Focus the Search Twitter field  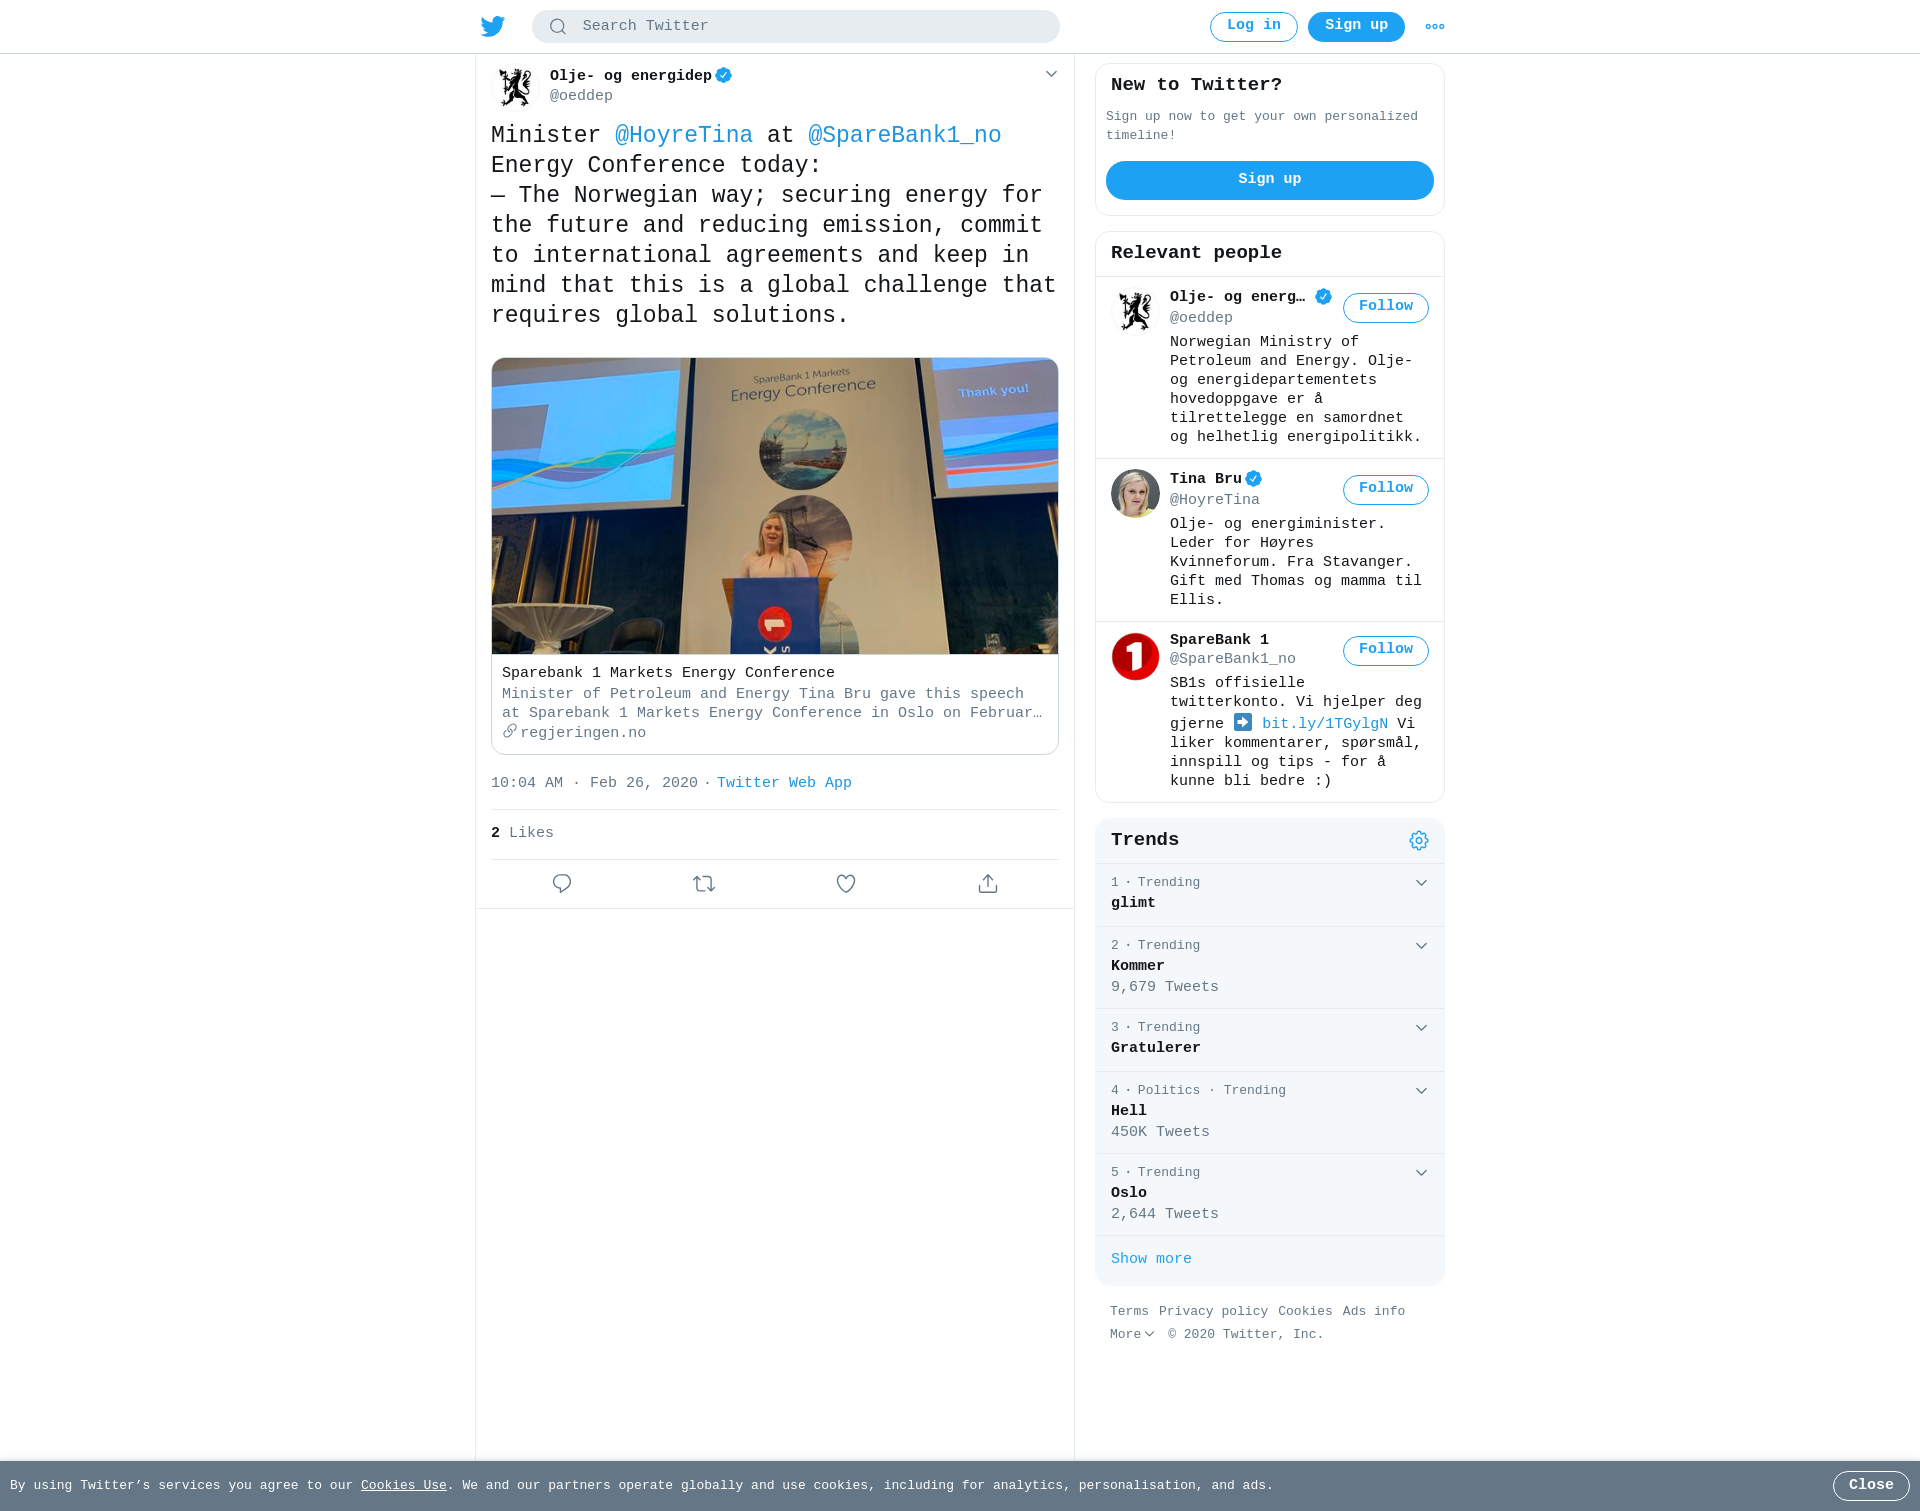(796, 27)
